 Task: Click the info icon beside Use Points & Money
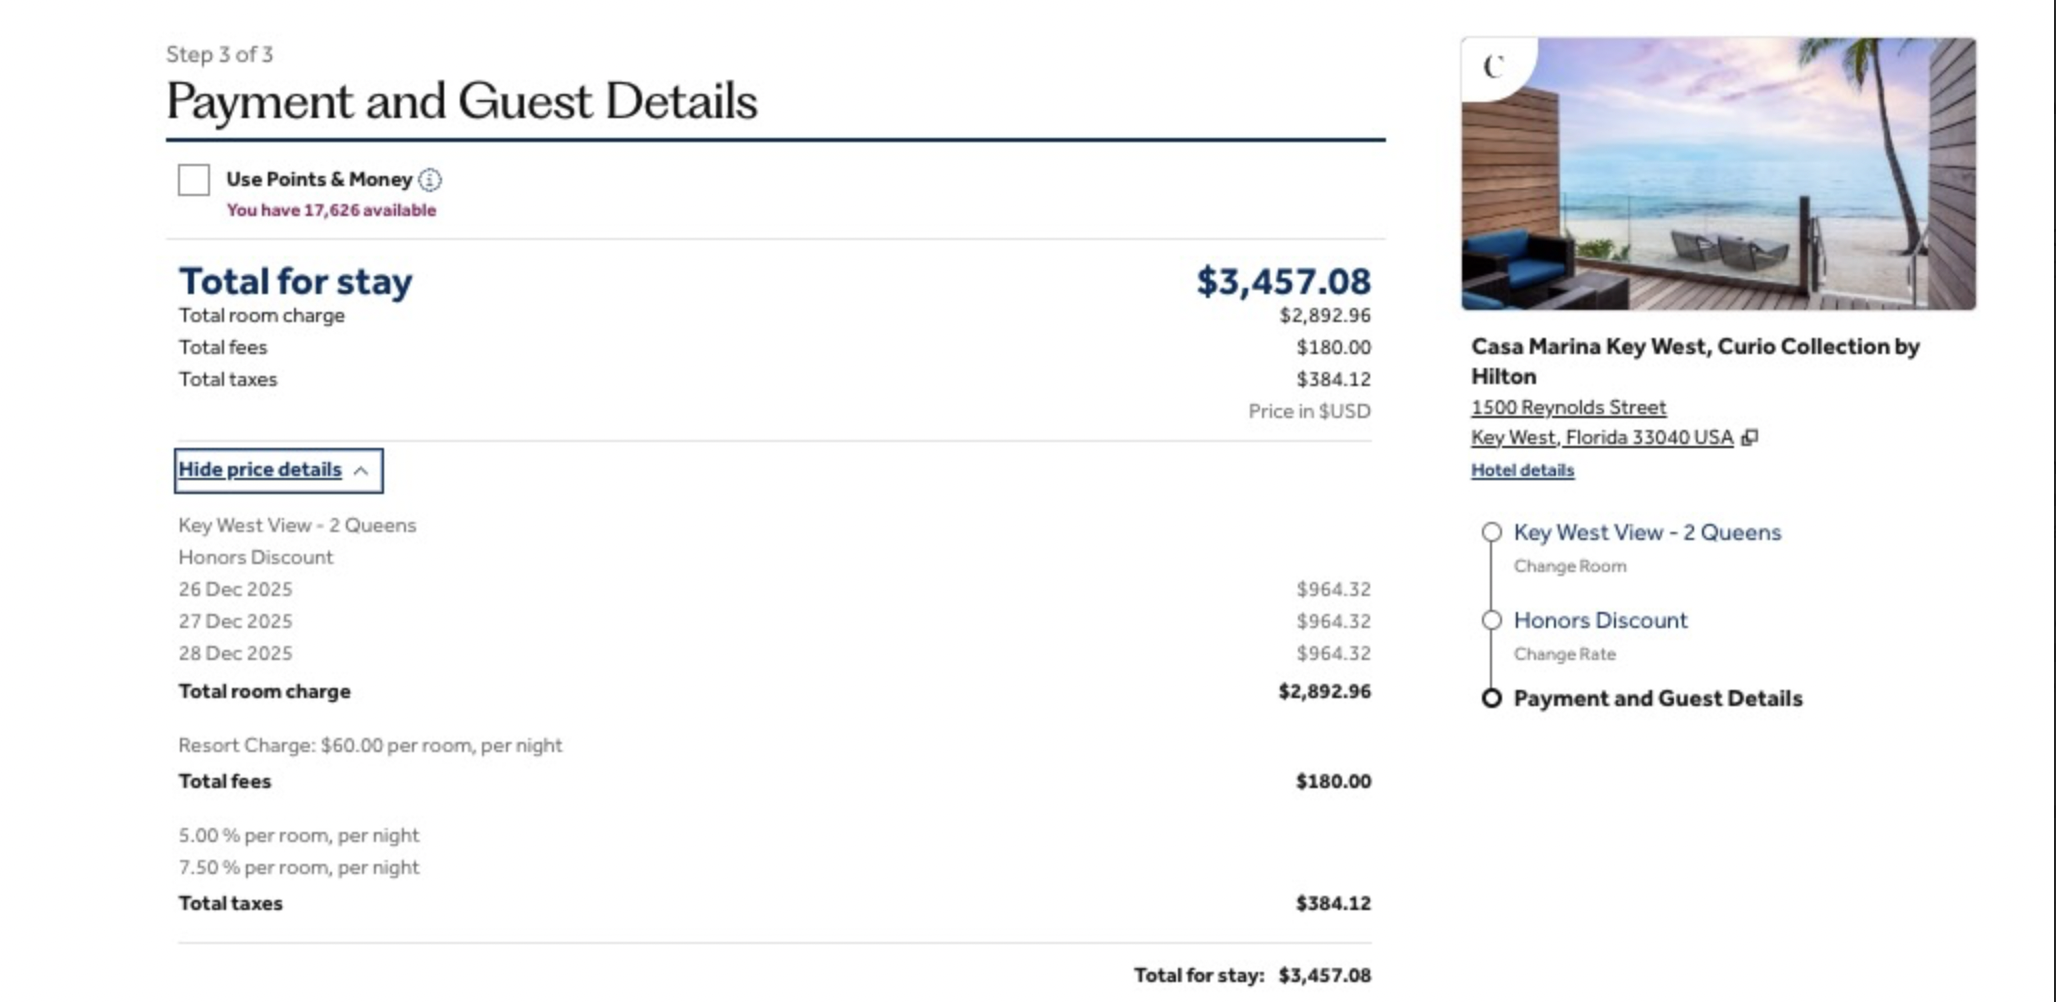click(430, 180)
